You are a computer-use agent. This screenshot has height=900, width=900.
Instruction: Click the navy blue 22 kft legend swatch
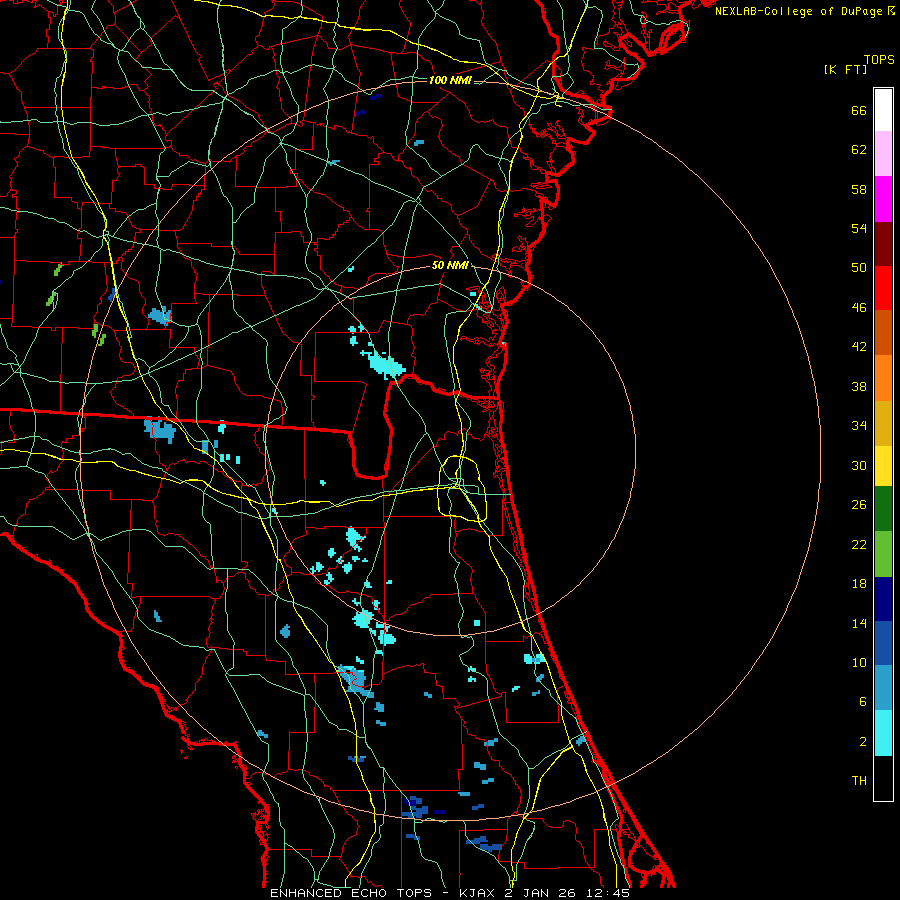(x=883, y=599)
